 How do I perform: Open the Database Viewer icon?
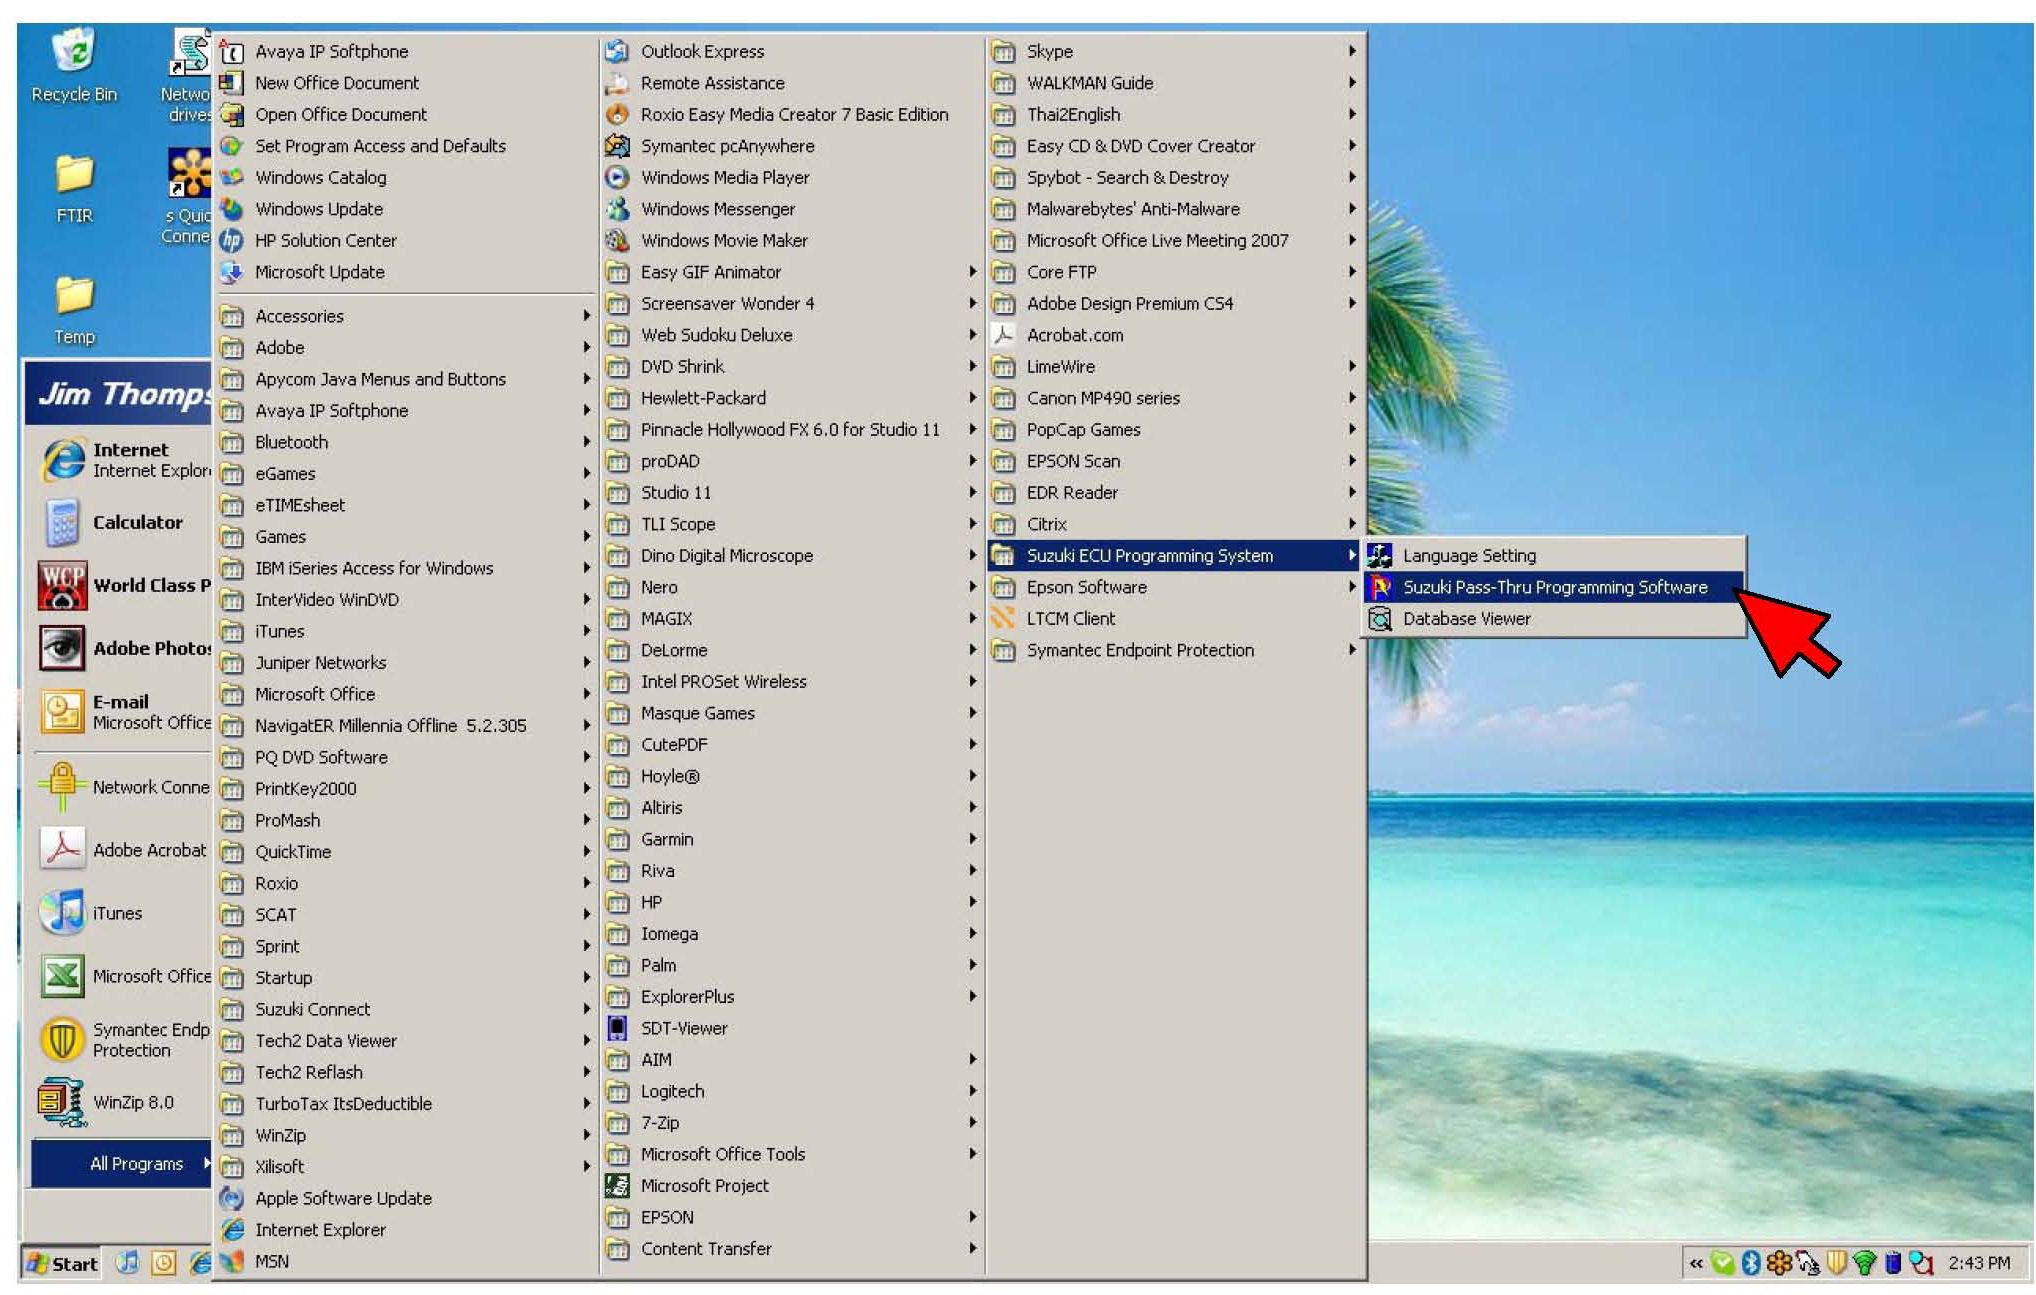click(1380, 619)
